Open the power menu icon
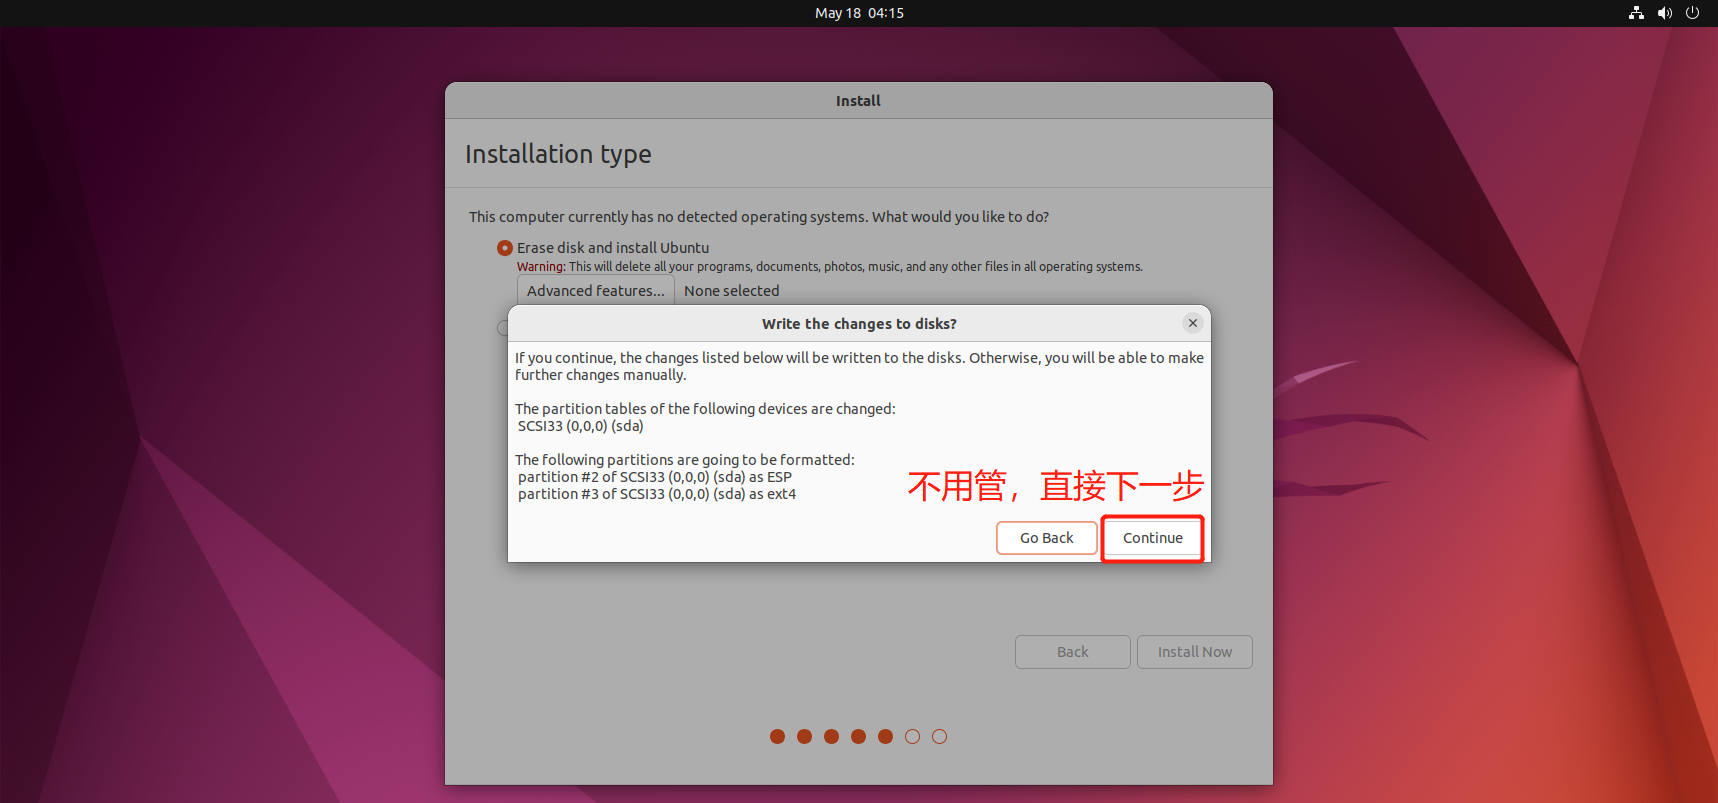The width and height of the screenshot is (1718, 803). pyautogui.click(x=1692, y=13)
